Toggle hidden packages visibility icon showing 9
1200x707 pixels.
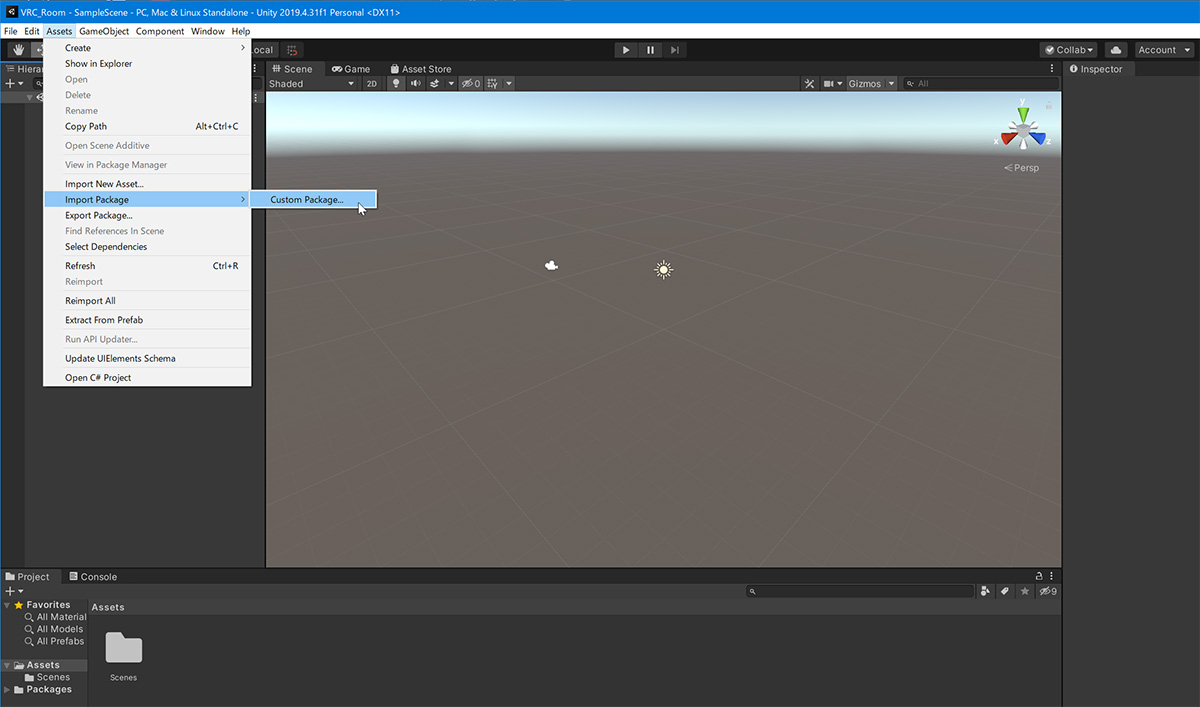pos(1048,591)
